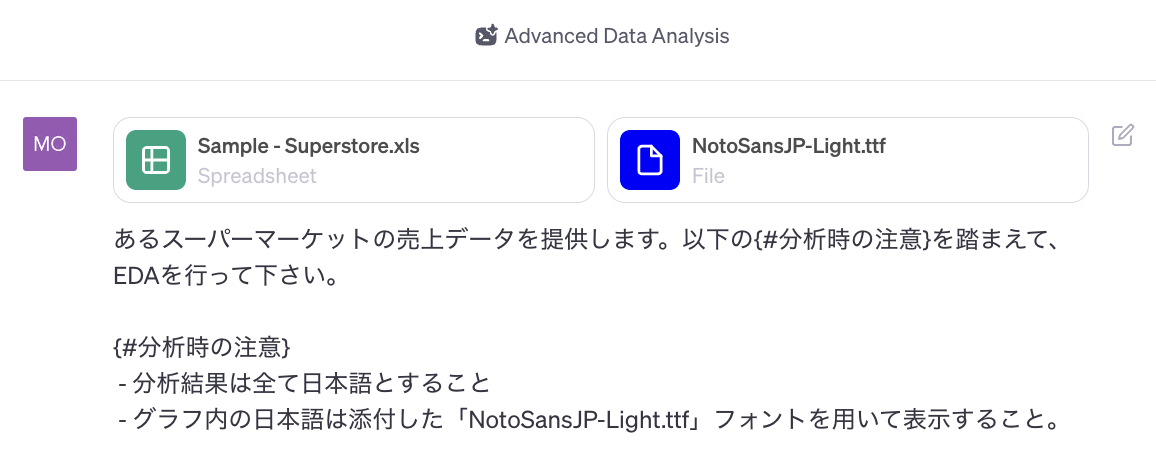Click the Advanced Data Analysis sparkle icon
1156x460 pixels.
486,36
